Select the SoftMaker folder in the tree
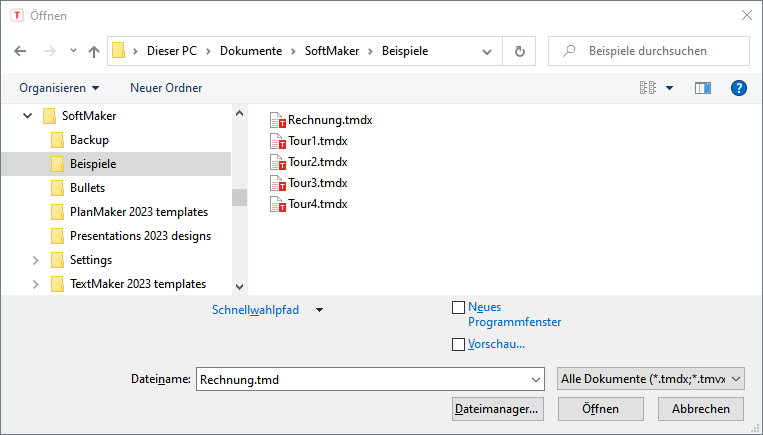Image resolution: width=763 pixels, height=435 pixels. [89, 116]
